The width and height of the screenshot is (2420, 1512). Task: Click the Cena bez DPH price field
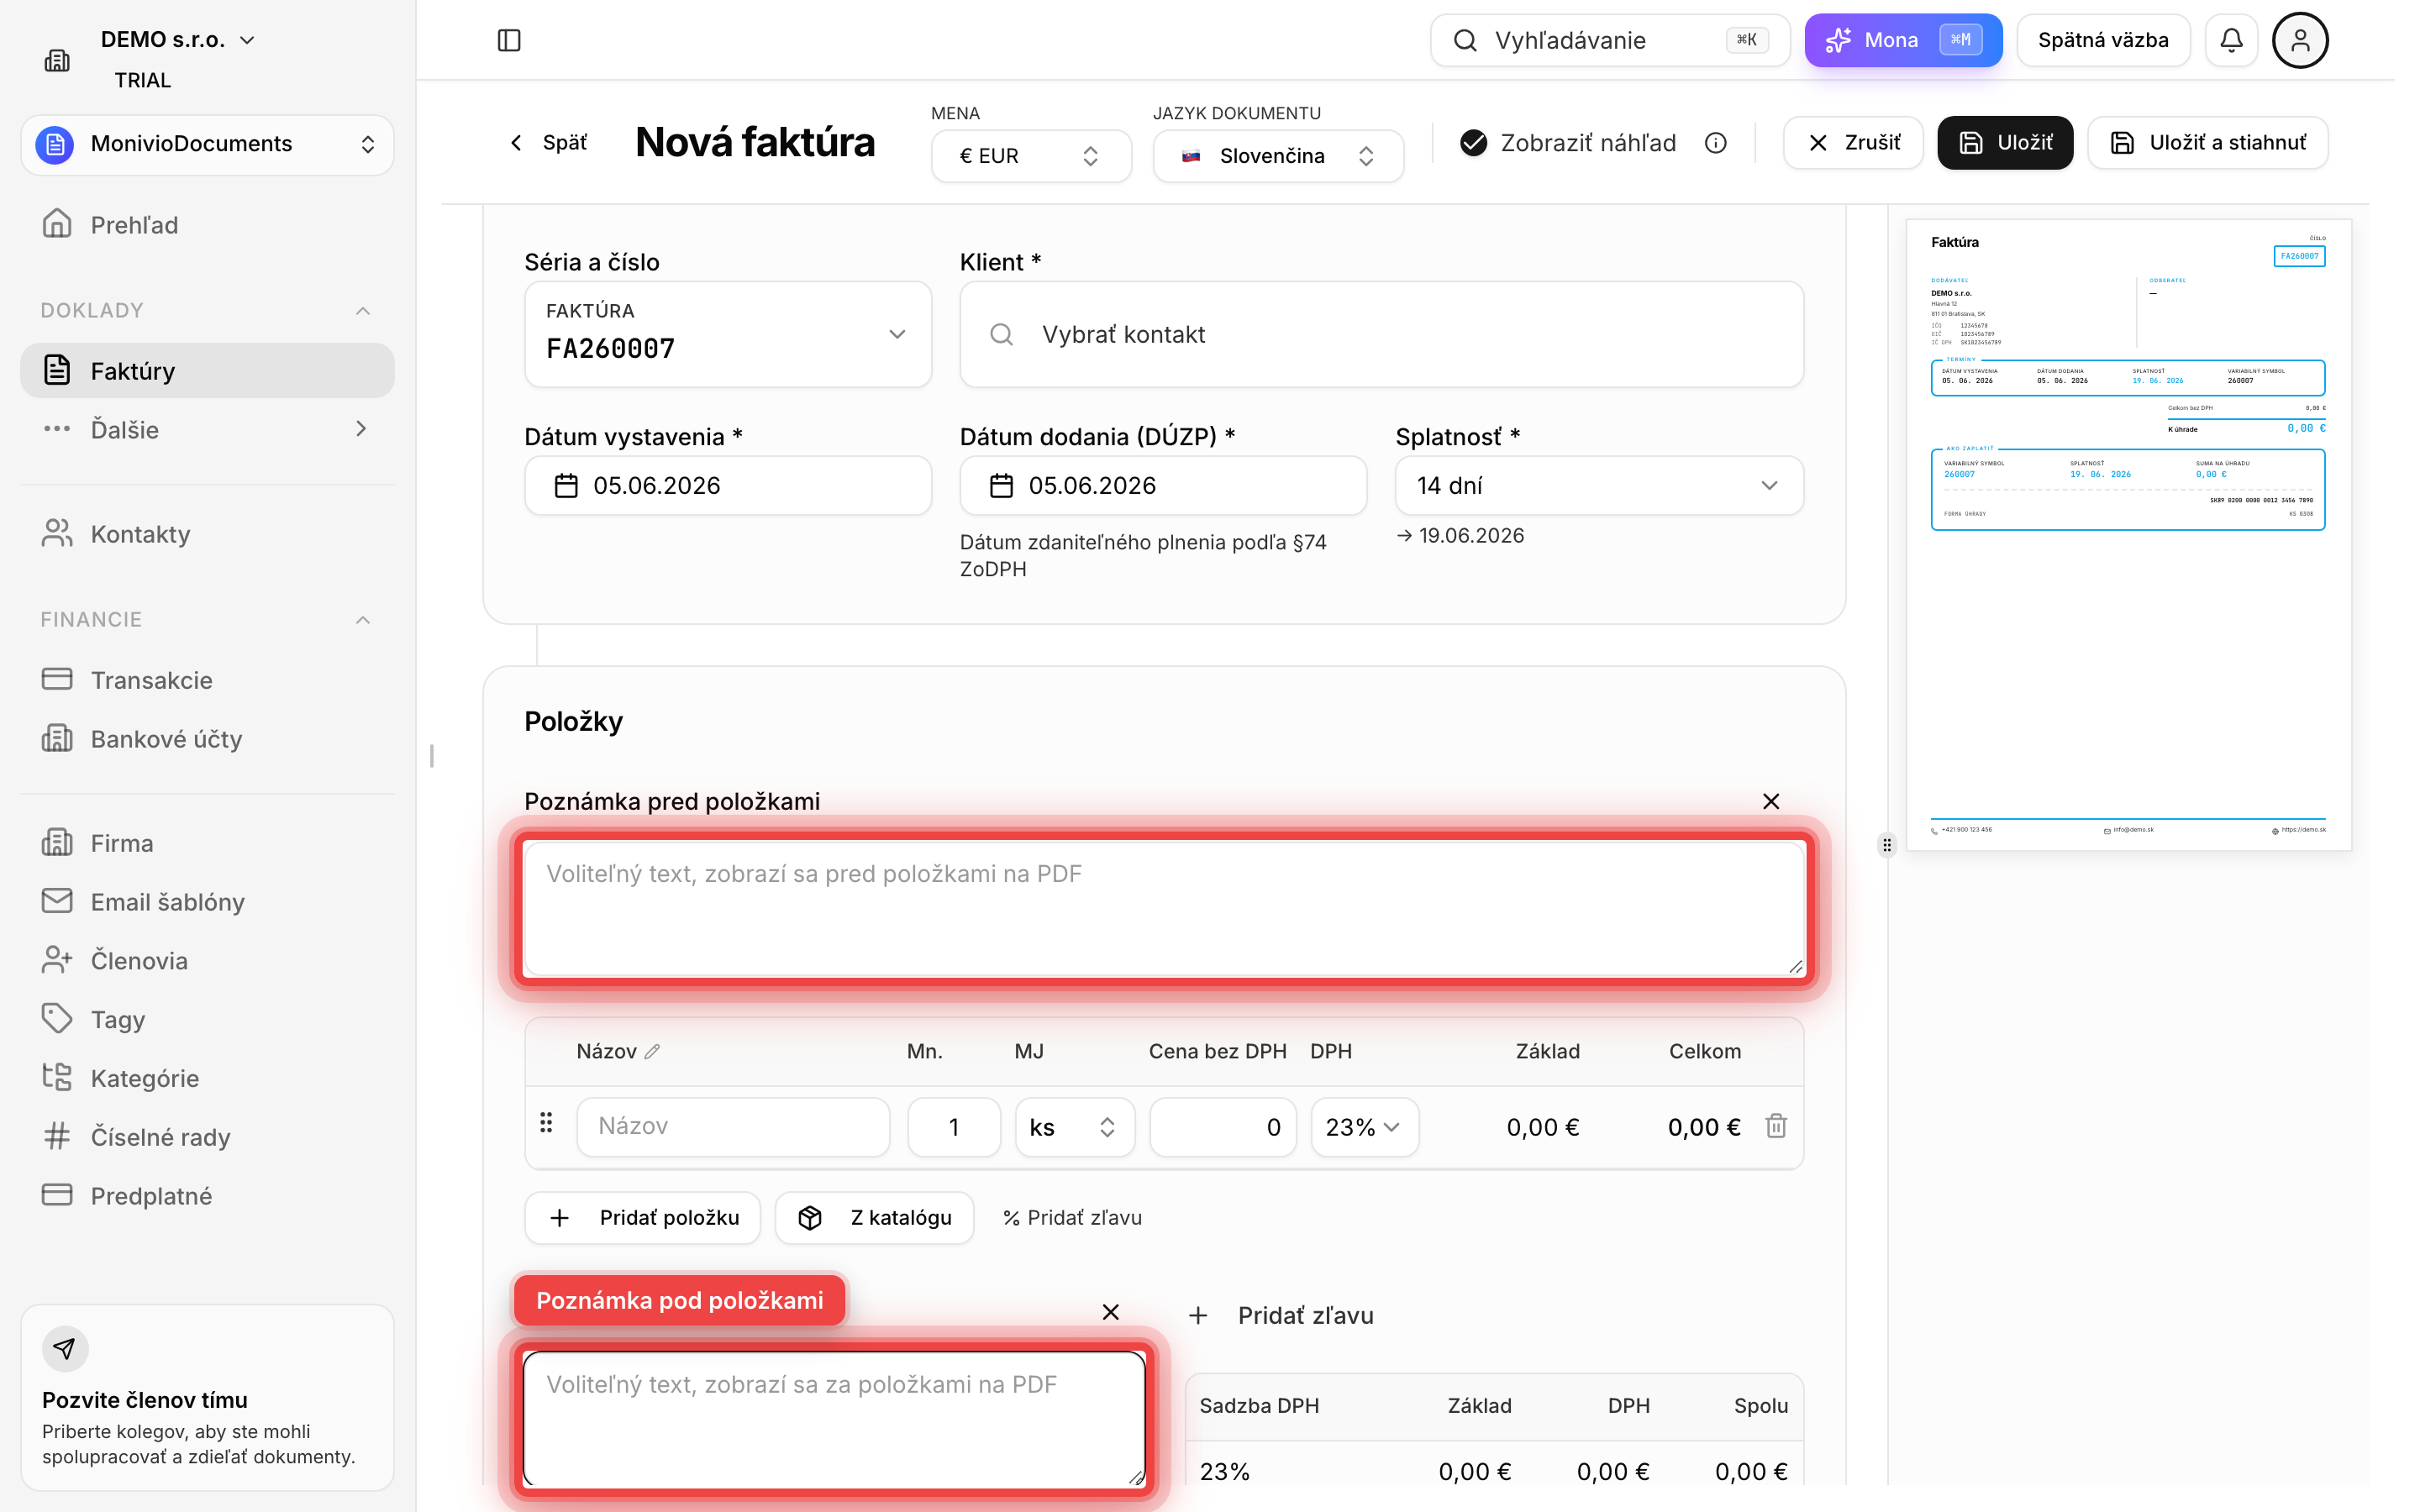point(1223,1127)
